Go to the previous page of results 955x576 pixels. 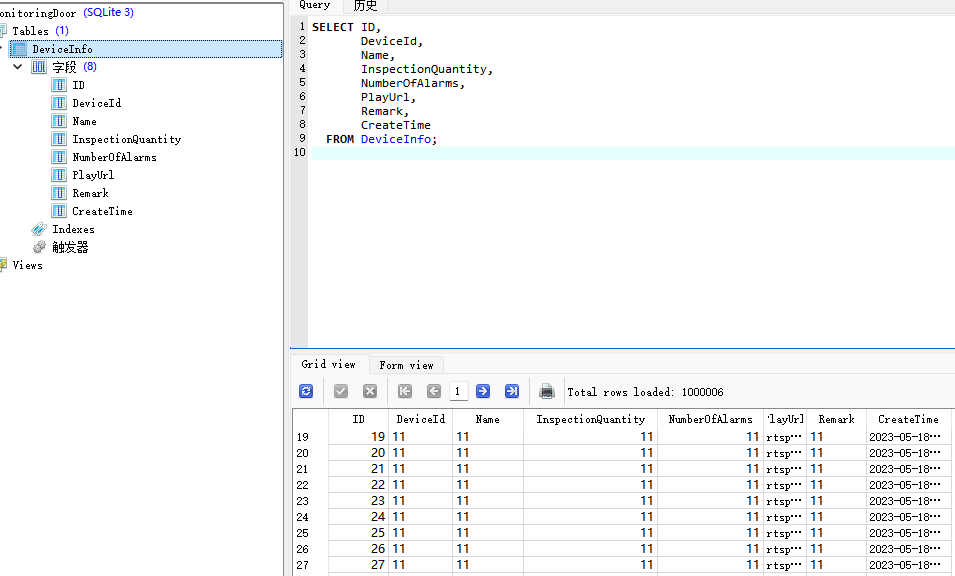click(x=434, y=392)
